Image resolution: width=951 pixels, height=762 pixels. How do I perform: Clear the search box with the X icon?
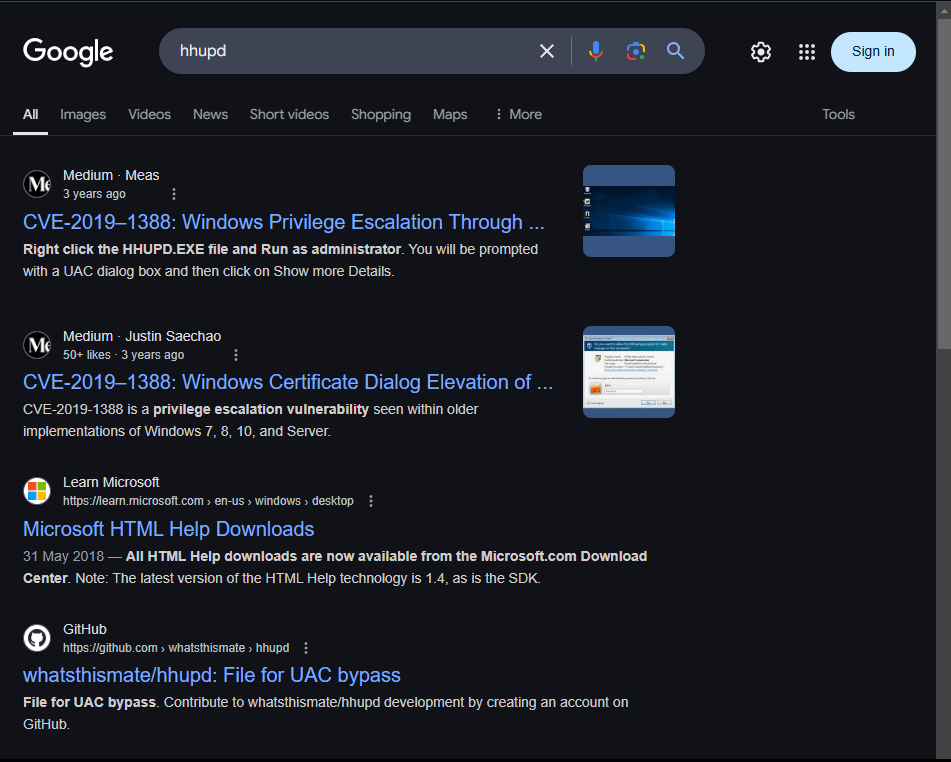547,51
